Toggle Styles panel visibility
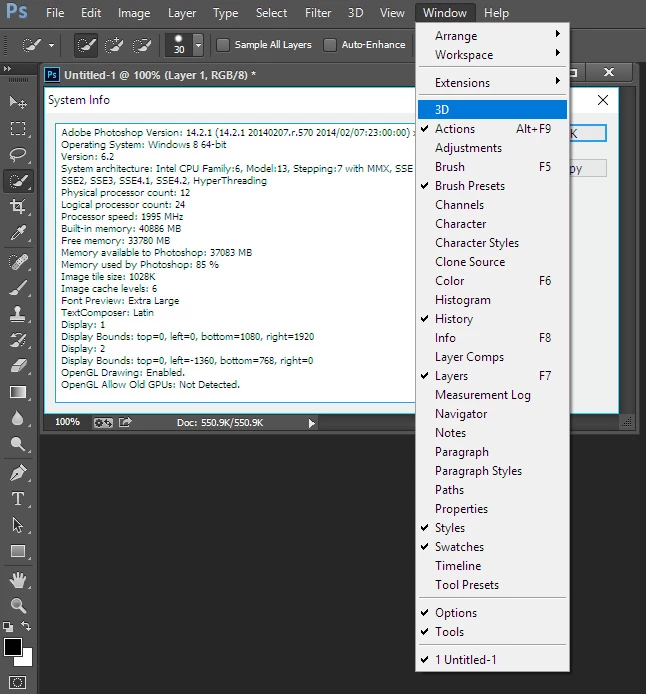 tap(492, 528)
